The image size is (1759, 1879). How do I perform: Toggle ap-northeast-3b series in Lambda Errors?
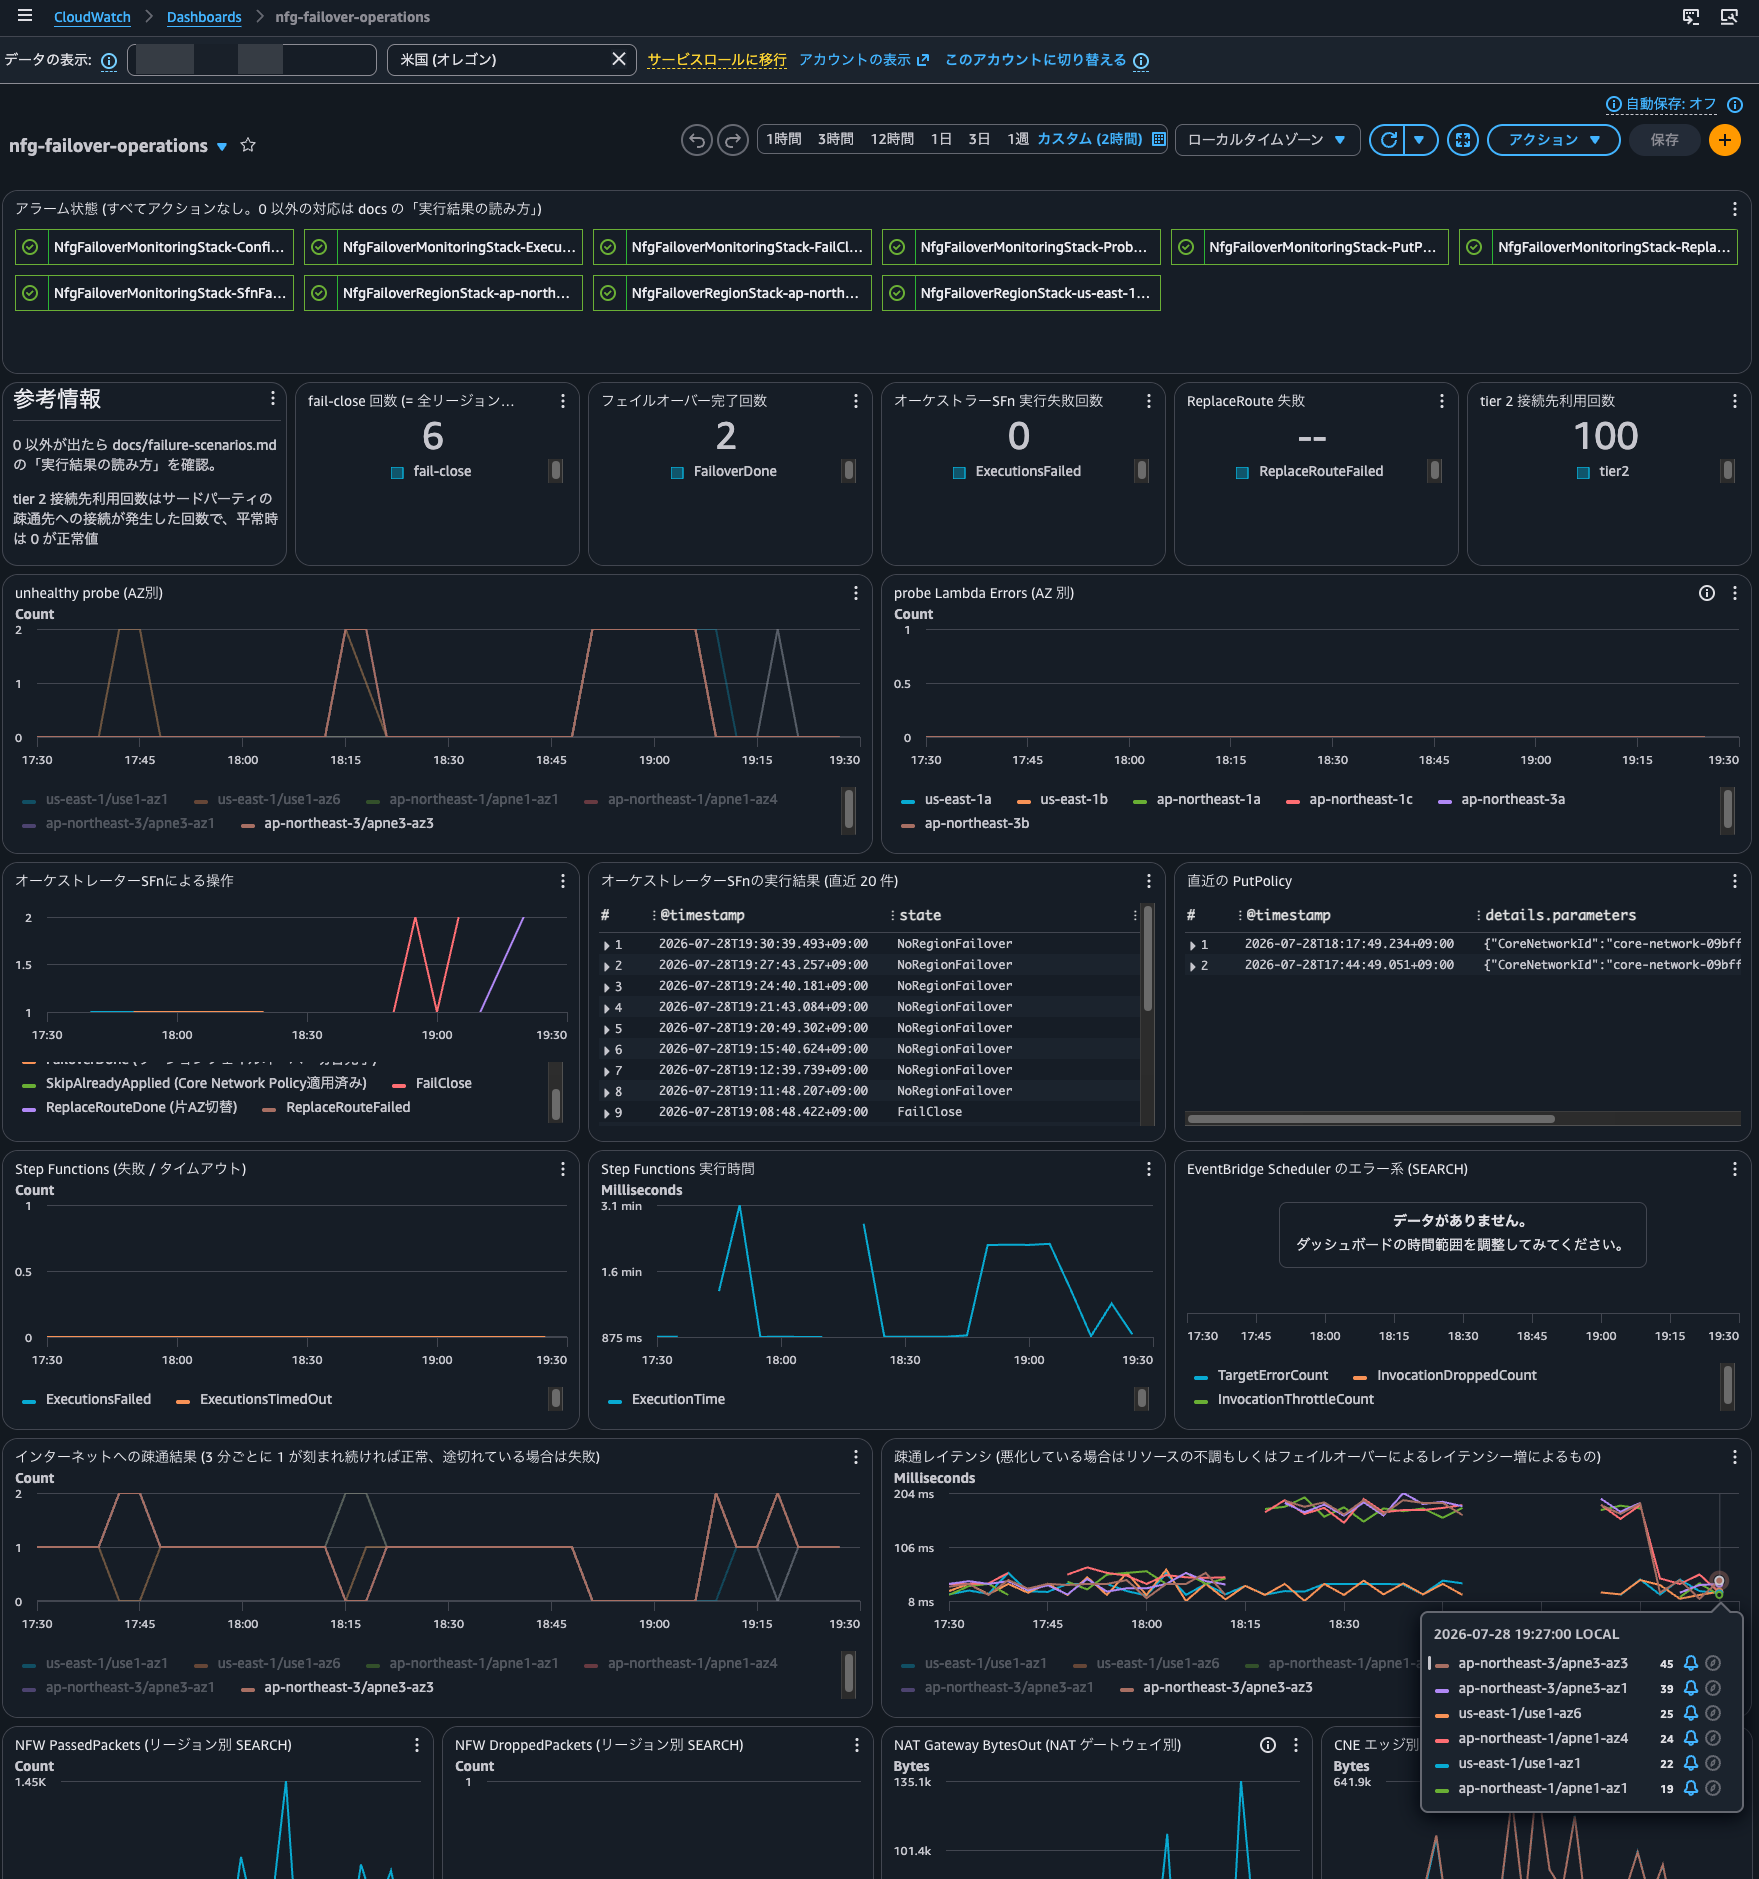965,823
